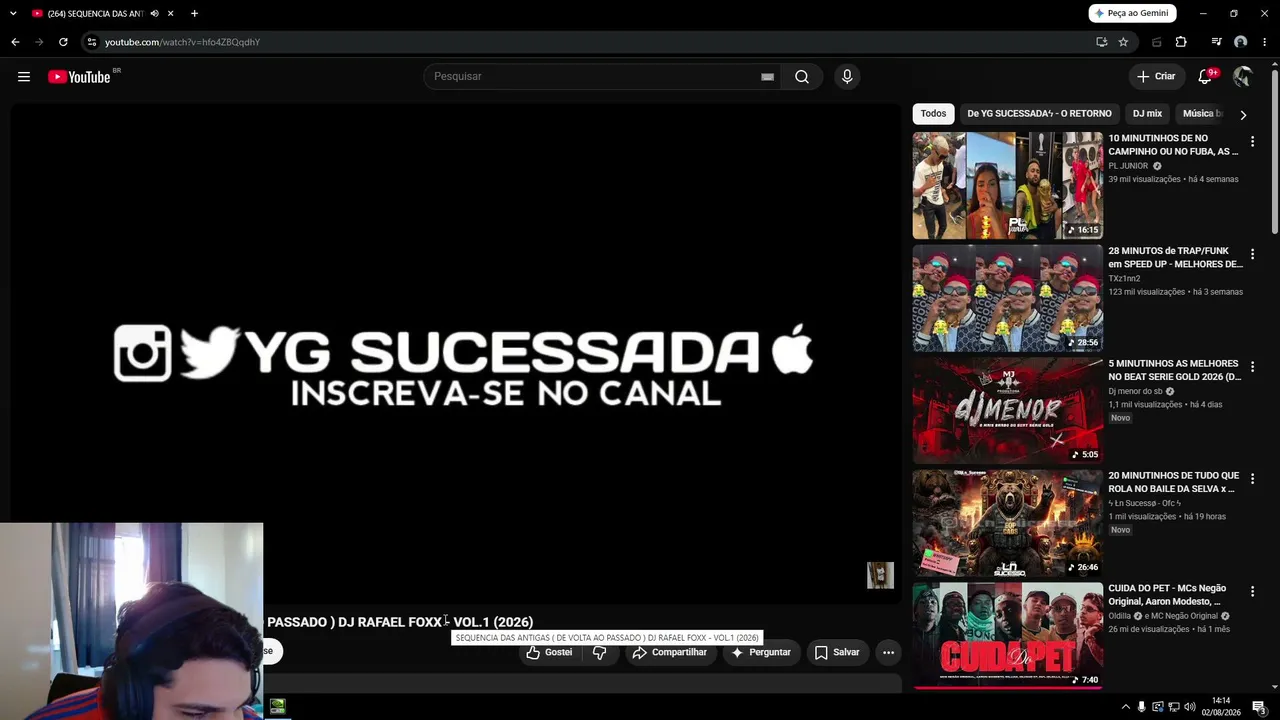This screenshot has width=1280, height=720.
Task: Go to YouTube home via the logo
Action: tap(79, 77)
